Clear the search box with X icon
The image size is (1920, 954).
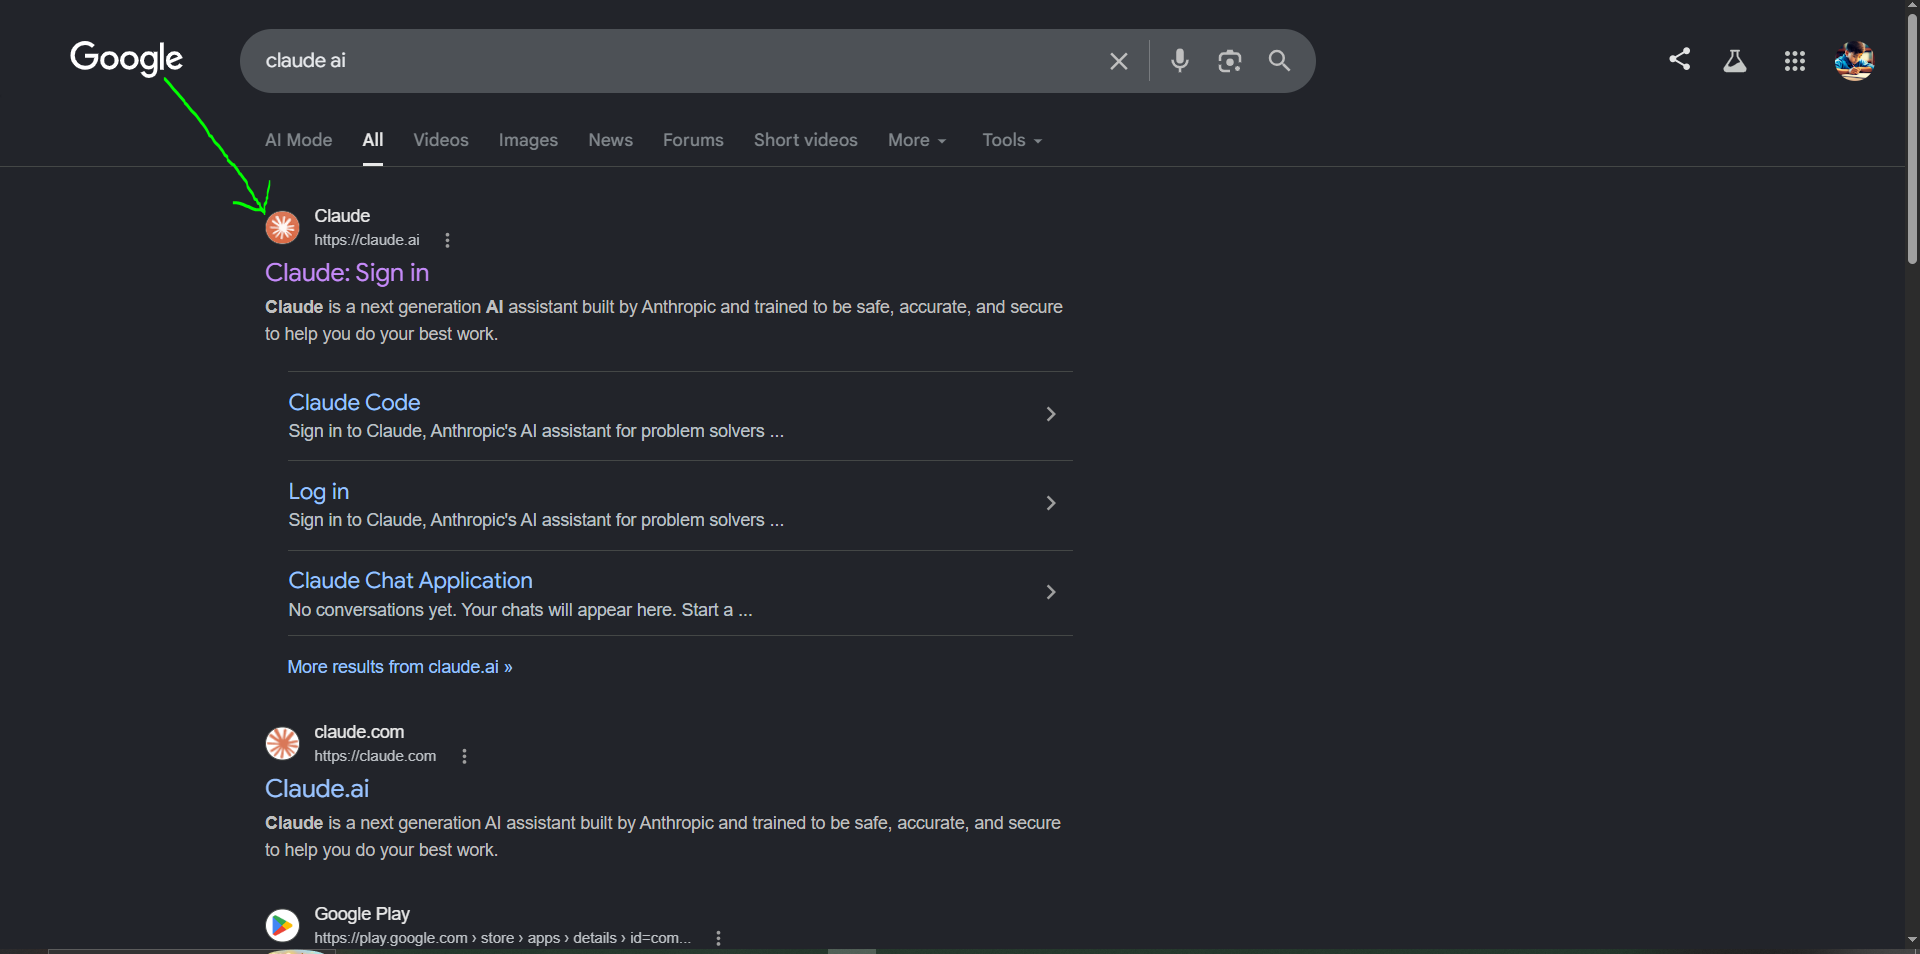(x=1118, y=61)
